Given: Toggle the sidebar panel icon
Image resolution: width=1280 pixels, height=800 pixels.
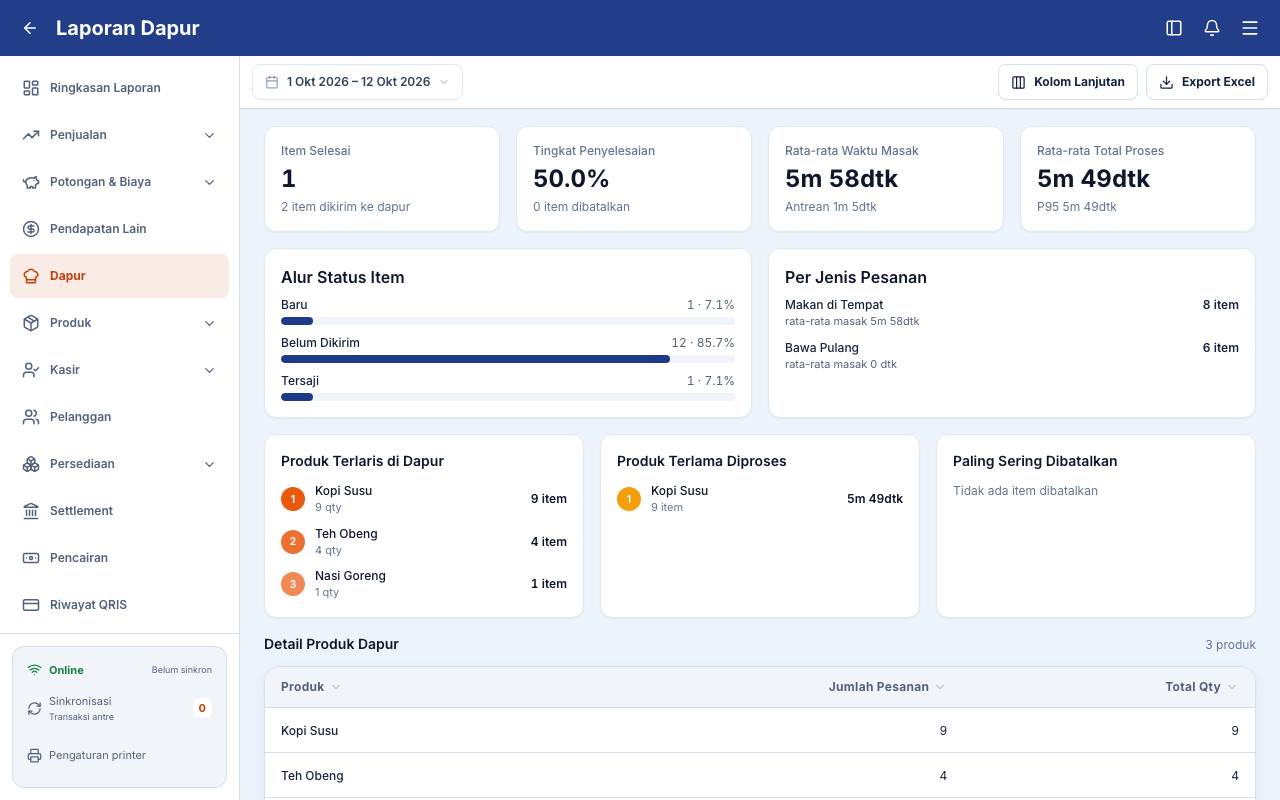Looking at the screenshot, I should point(1174,28).
